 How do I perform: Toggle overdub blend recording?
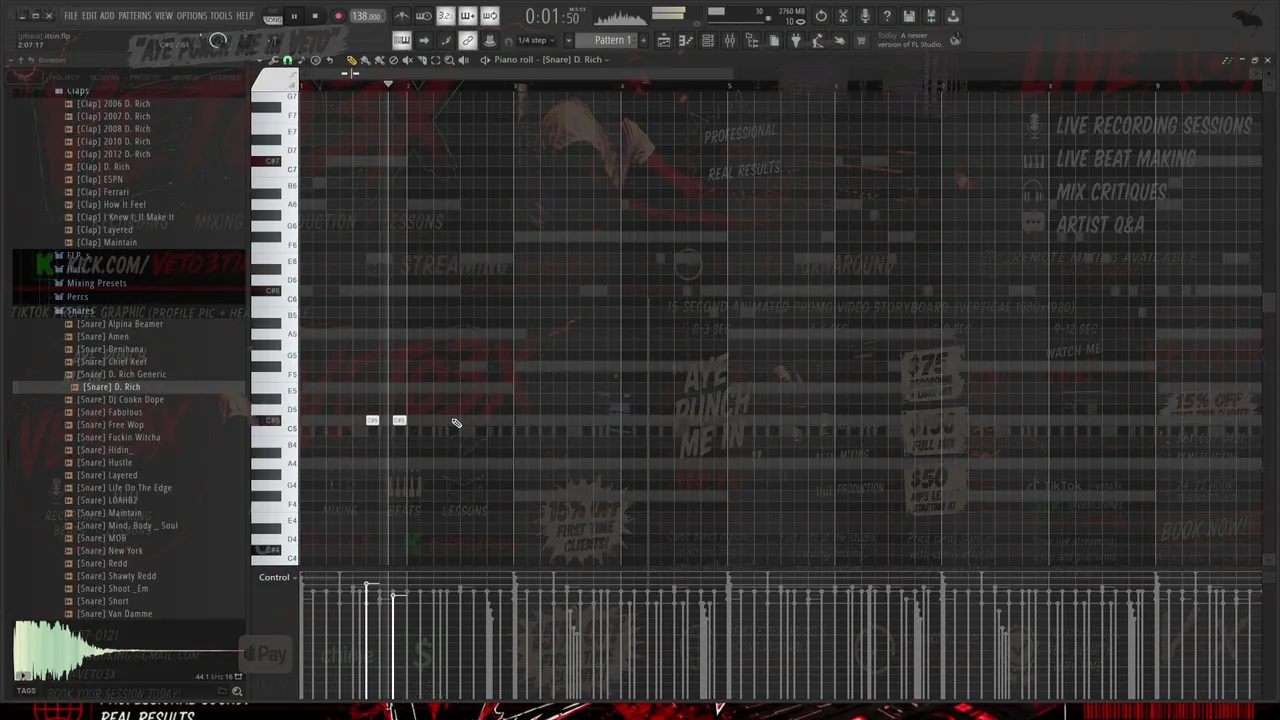[468, 16]
